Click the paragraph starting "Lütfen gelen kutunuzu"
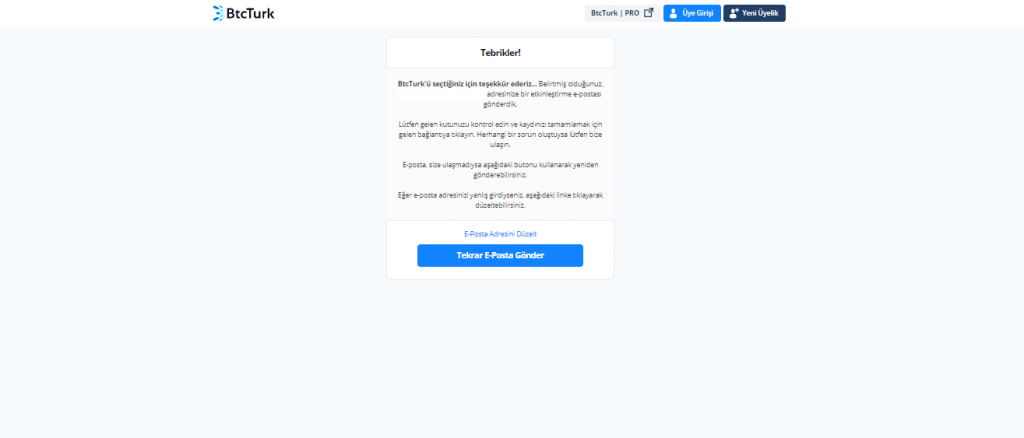 pyautogui.click(x=500, y=134)
